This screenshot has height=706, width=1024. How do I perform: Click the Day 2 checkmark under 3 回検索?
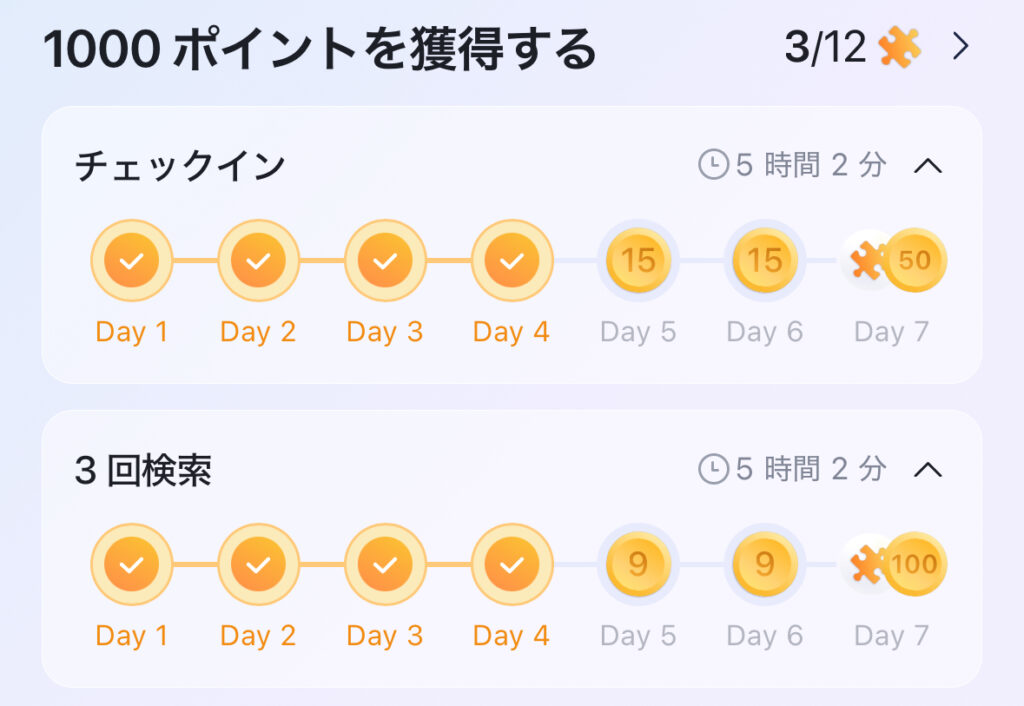point(259,564)
